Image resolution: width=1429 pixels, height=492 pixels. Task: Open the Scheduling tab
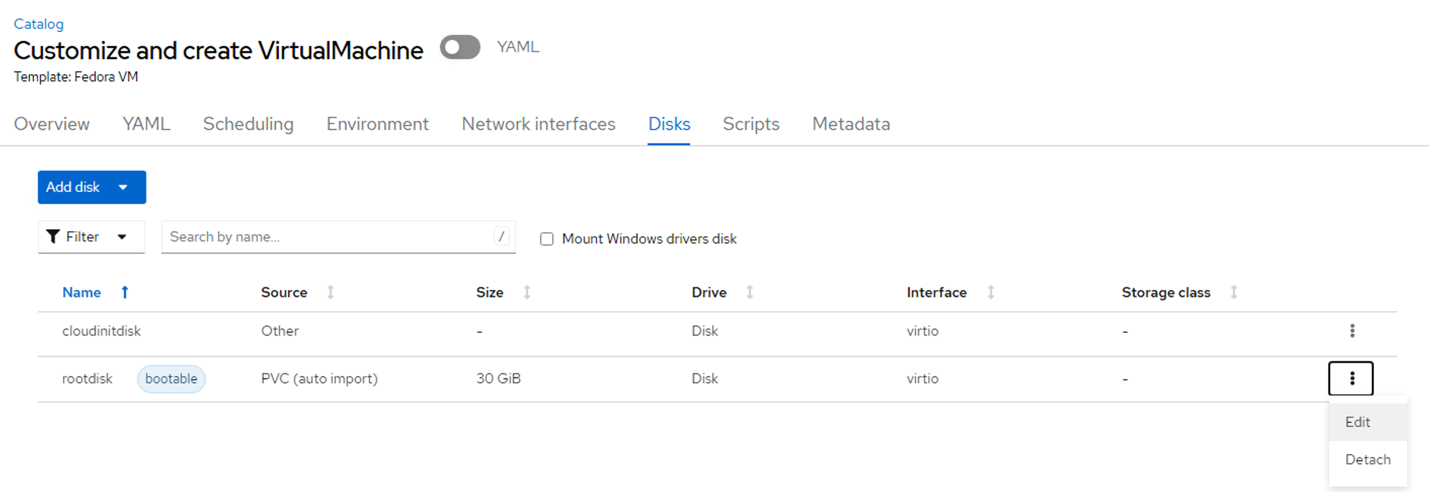coord(248,124)
